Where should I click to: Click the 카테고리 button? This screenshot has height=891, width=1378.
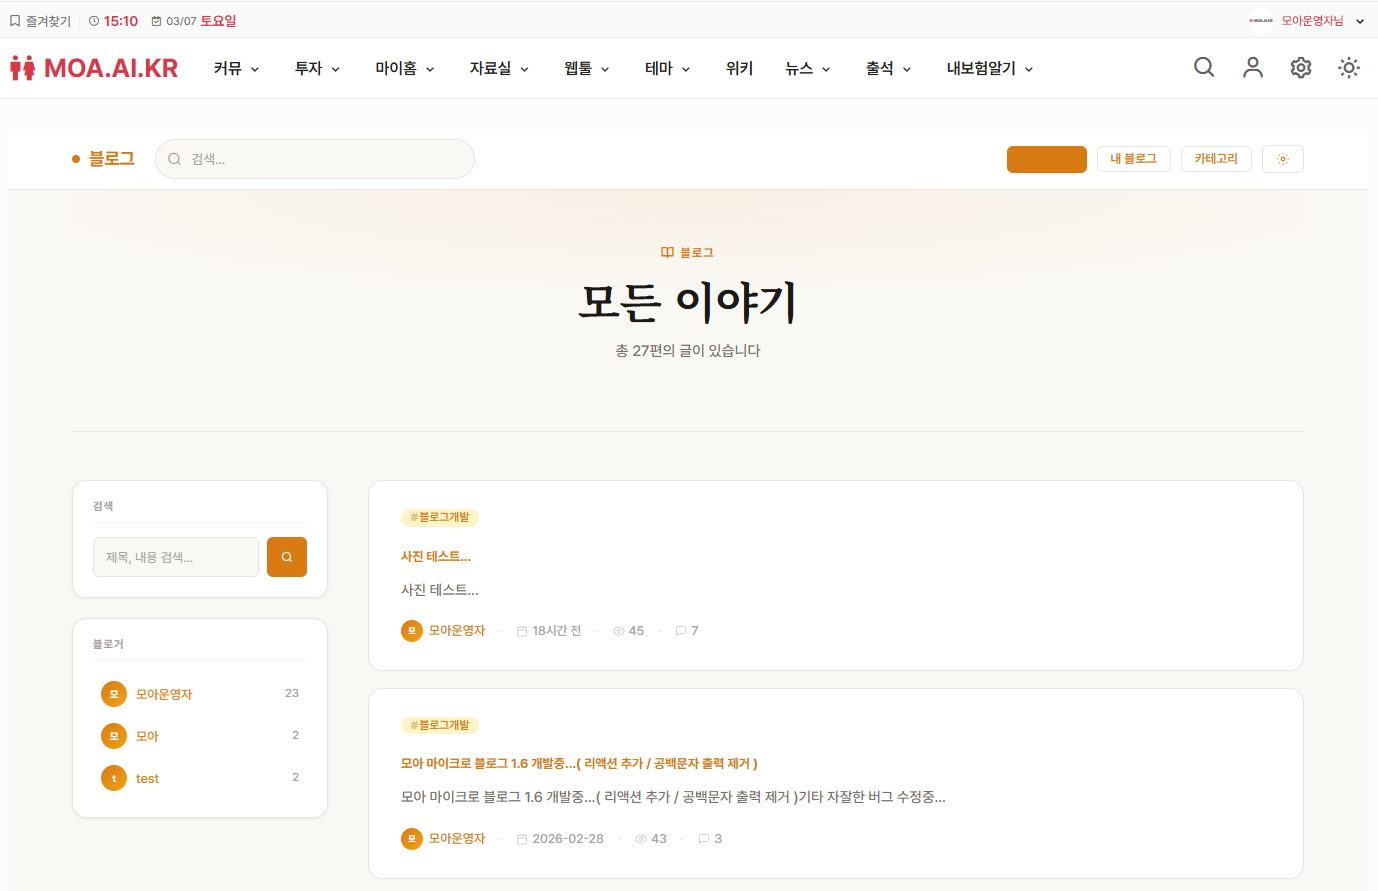pyautogui.click(x=1215, y=159)
